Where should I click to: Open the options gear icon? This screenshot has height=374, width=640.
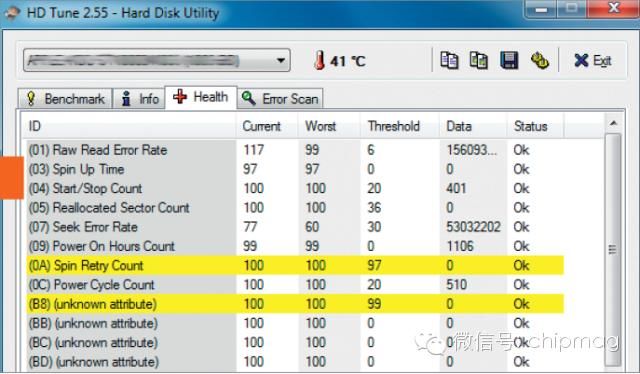[540, 61]
